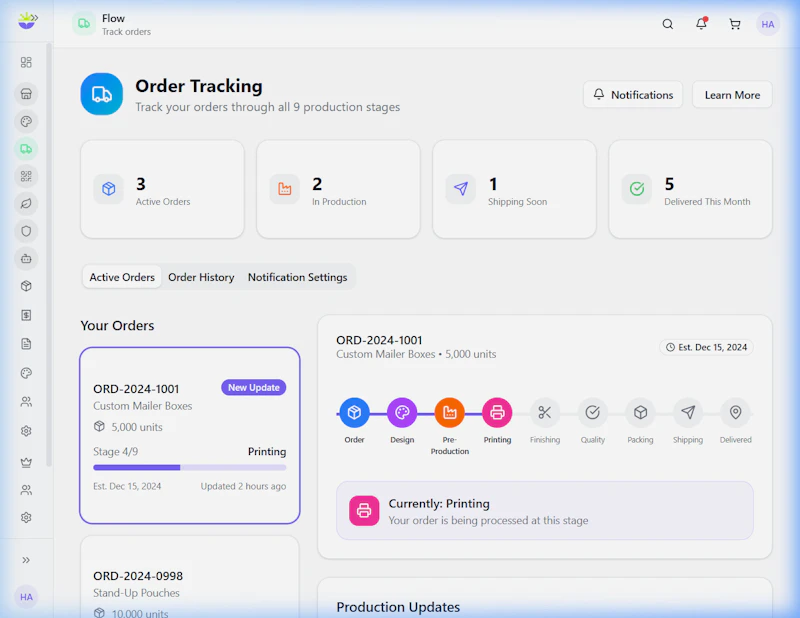Click the purple Design stage icon

(x=402, y=412)
